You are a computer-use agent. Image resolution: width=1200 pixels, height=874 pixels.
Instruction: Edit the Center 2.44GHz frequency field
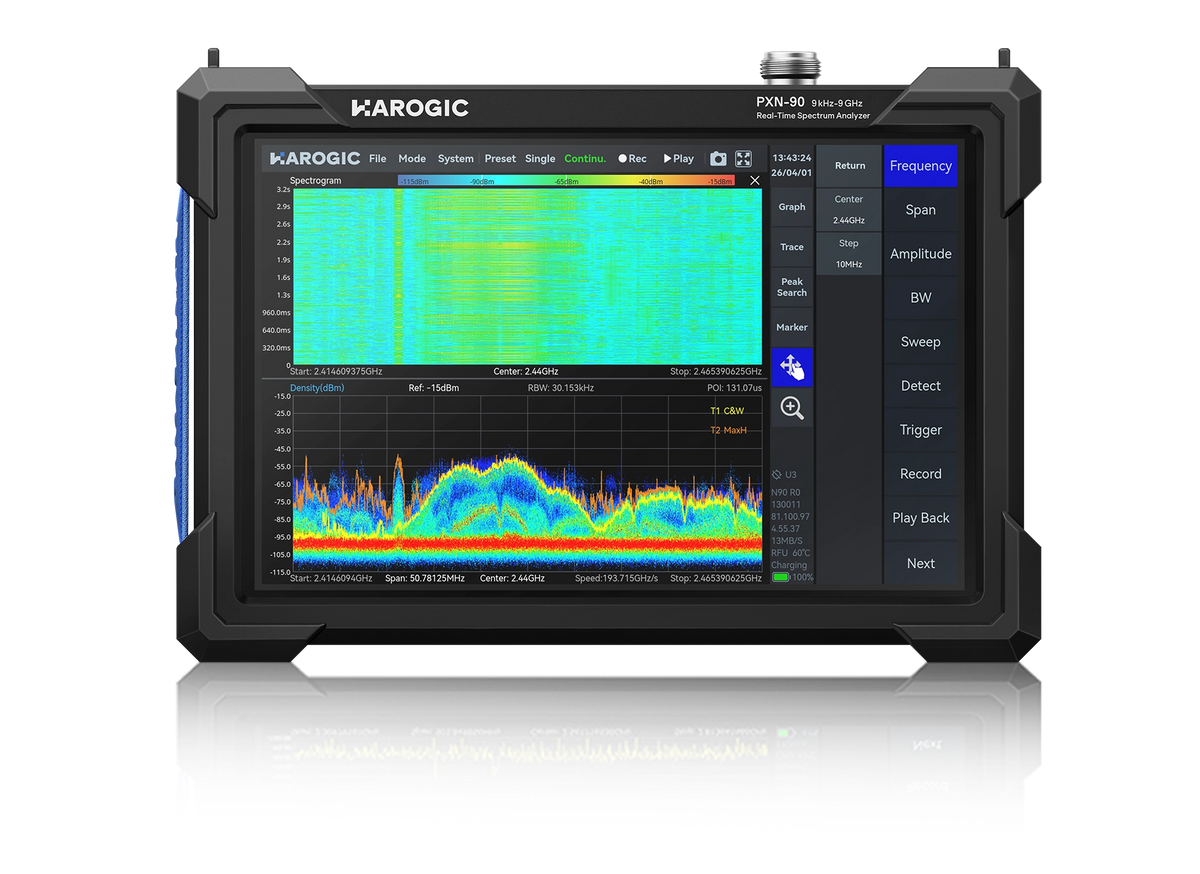[x=849, y=209]
